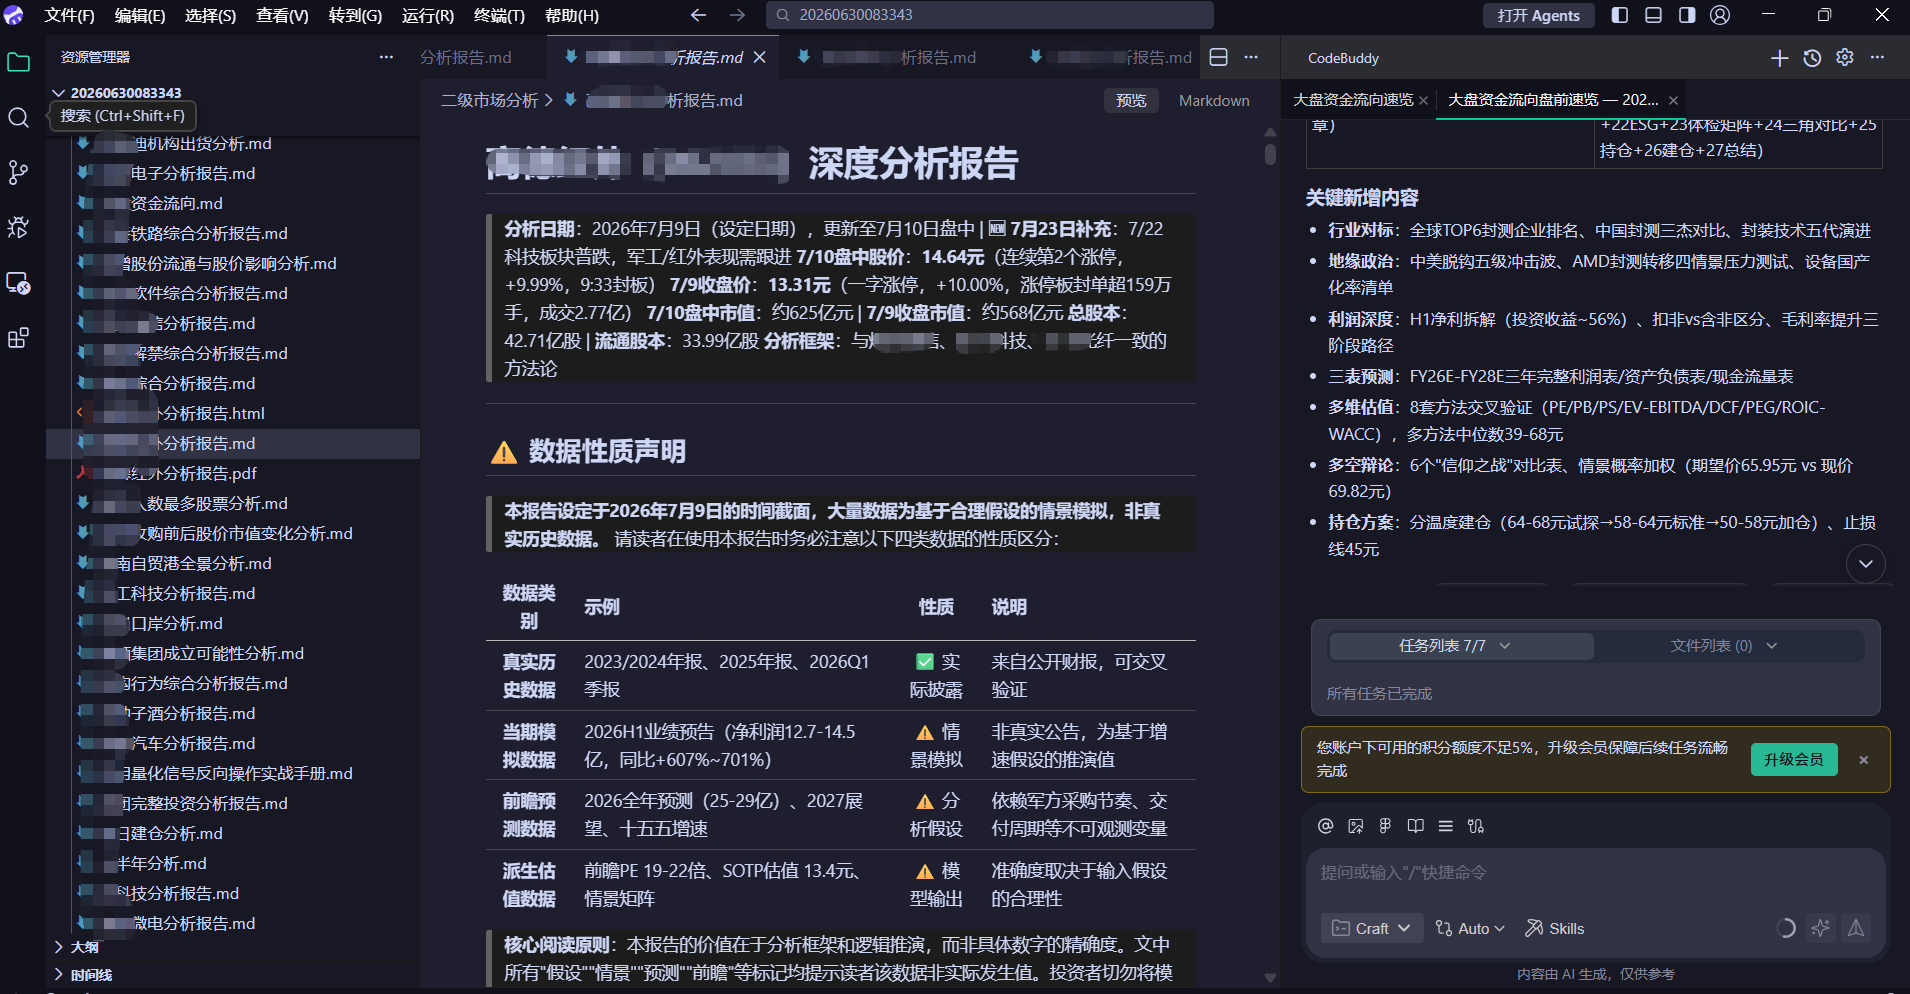Close the active editor tab
This screenshot has width=1910, height=994.
coord(759,57)
